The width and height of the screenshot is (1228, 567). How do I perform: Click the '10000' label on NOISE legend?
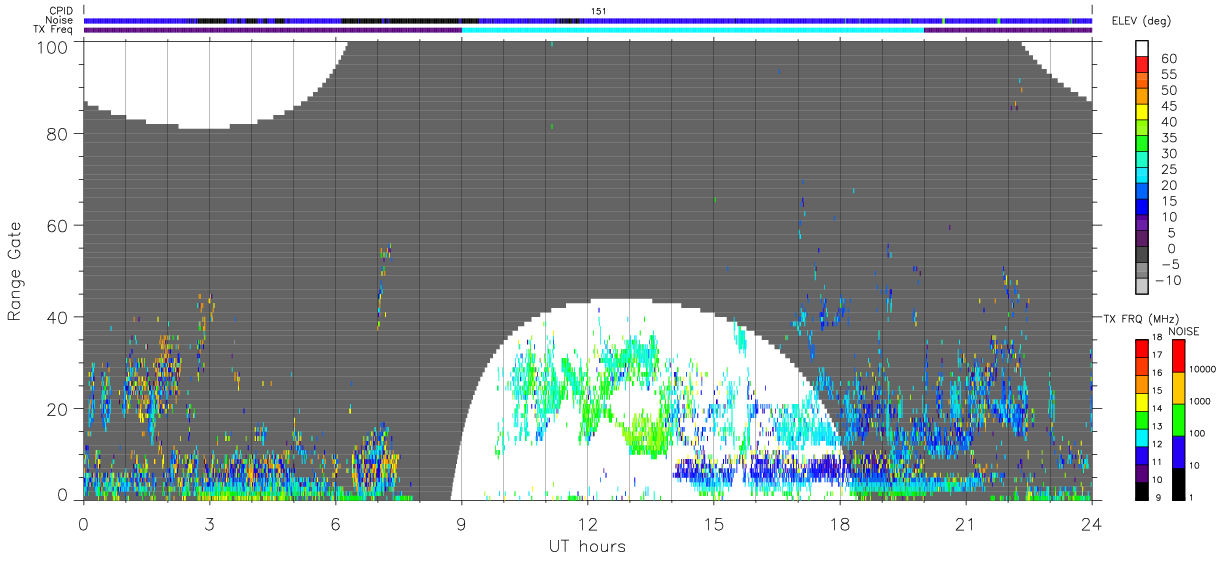pyautogui.click(x=1203, y=369)
